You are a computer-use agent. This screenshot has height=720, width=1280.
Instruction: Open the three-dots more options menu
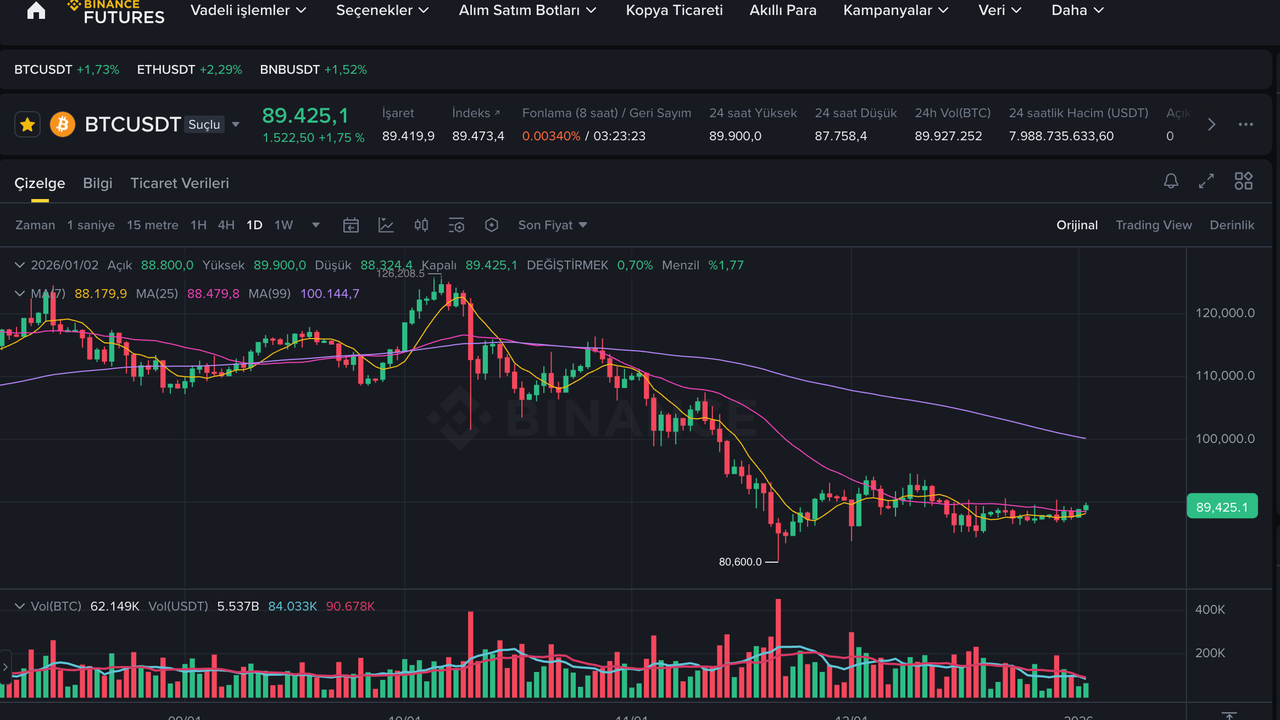pyautogui.click(x=1245, y=124)
